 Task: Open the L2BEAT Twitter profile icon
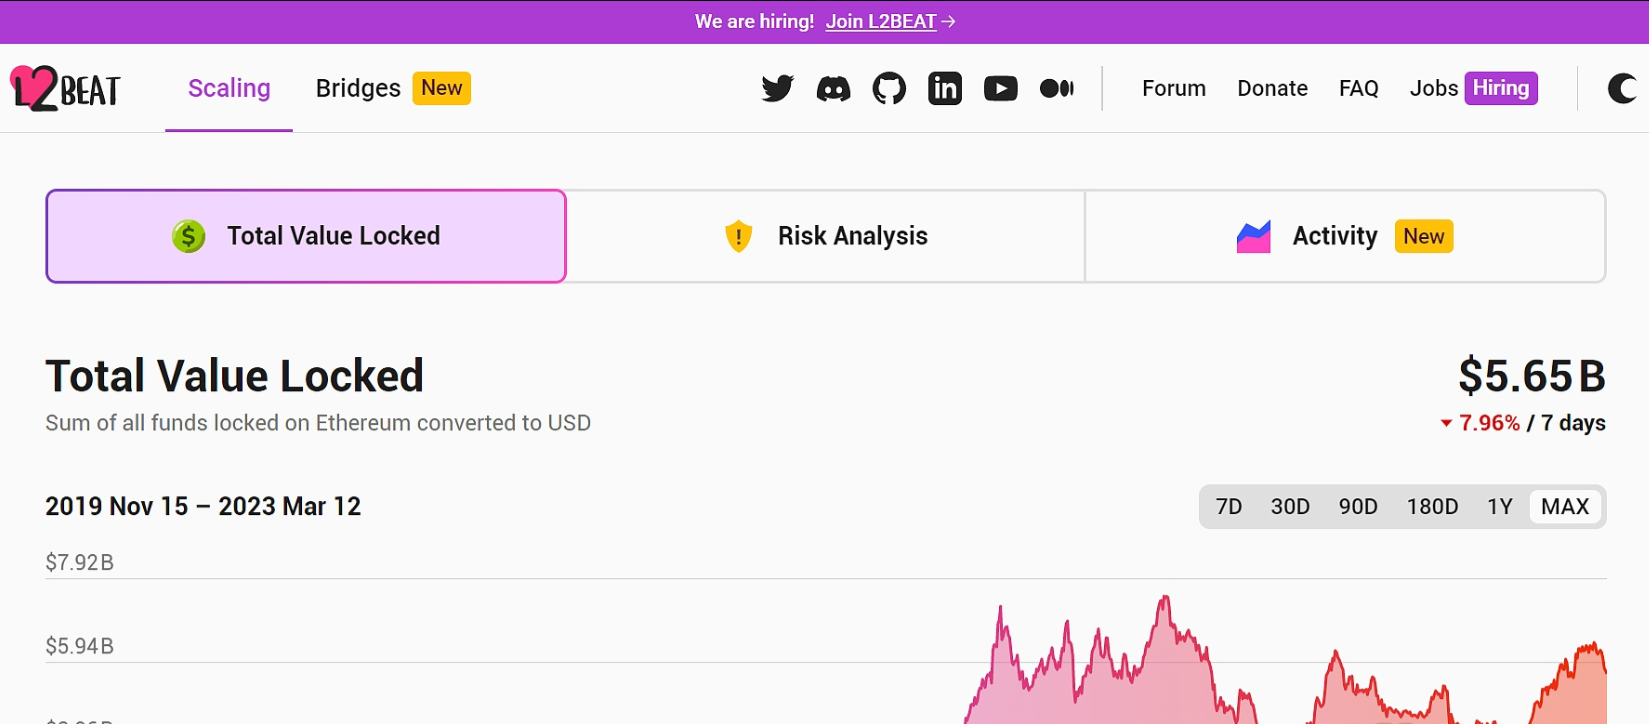point(777,89)
